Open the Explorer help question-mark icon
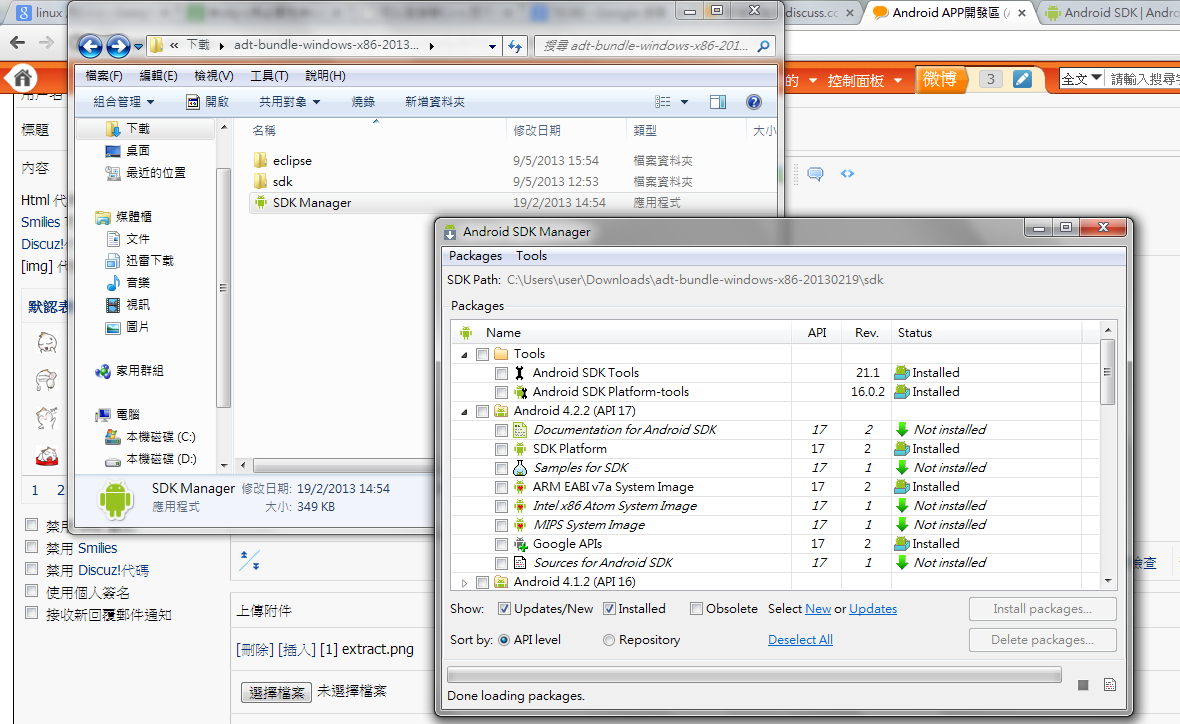This screenshot has height=724, width=1180. (753, 102)
